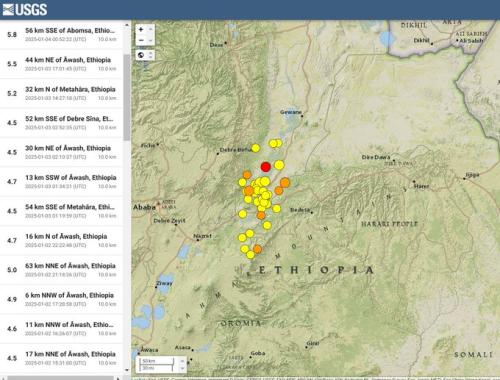This screenshot has height=380, width=500.
Task: Click the Awasa city label
Action: [x=149, y=350]
